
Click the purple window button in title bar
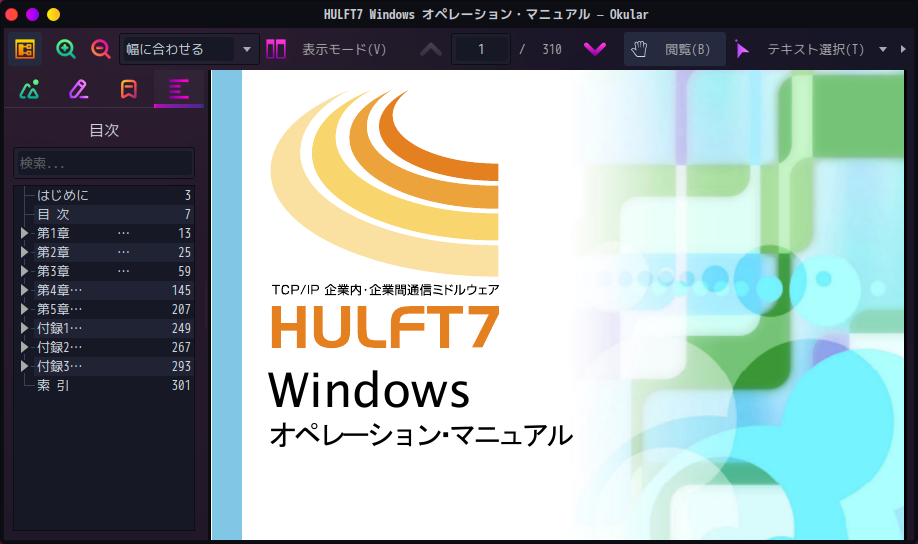point(32,14)
